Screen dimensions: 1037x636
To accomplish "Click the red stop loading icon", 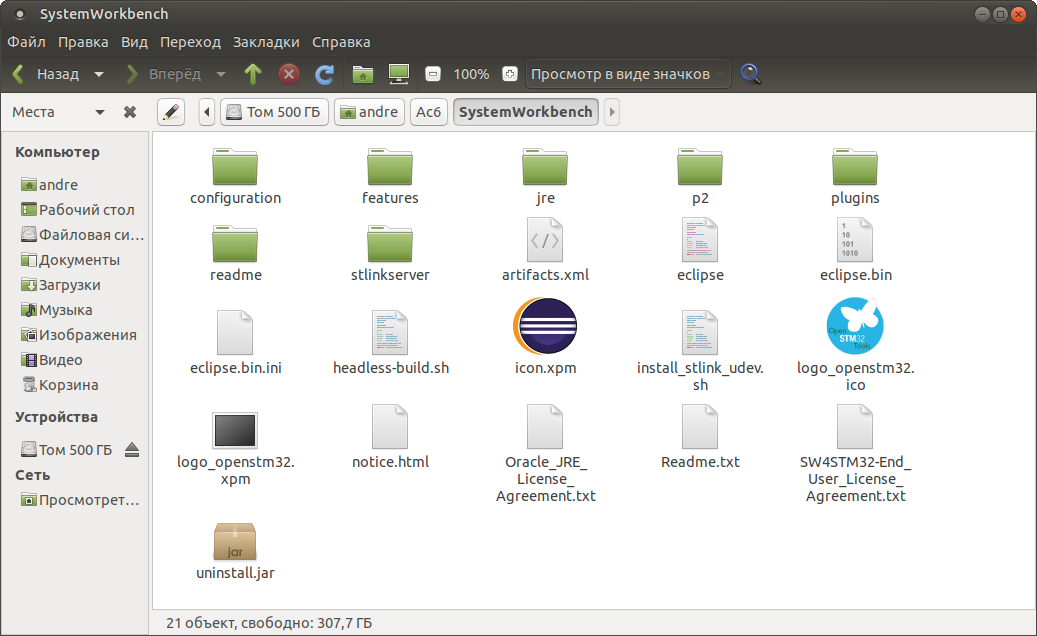I will pyautogui.click(x=289, y=74).
